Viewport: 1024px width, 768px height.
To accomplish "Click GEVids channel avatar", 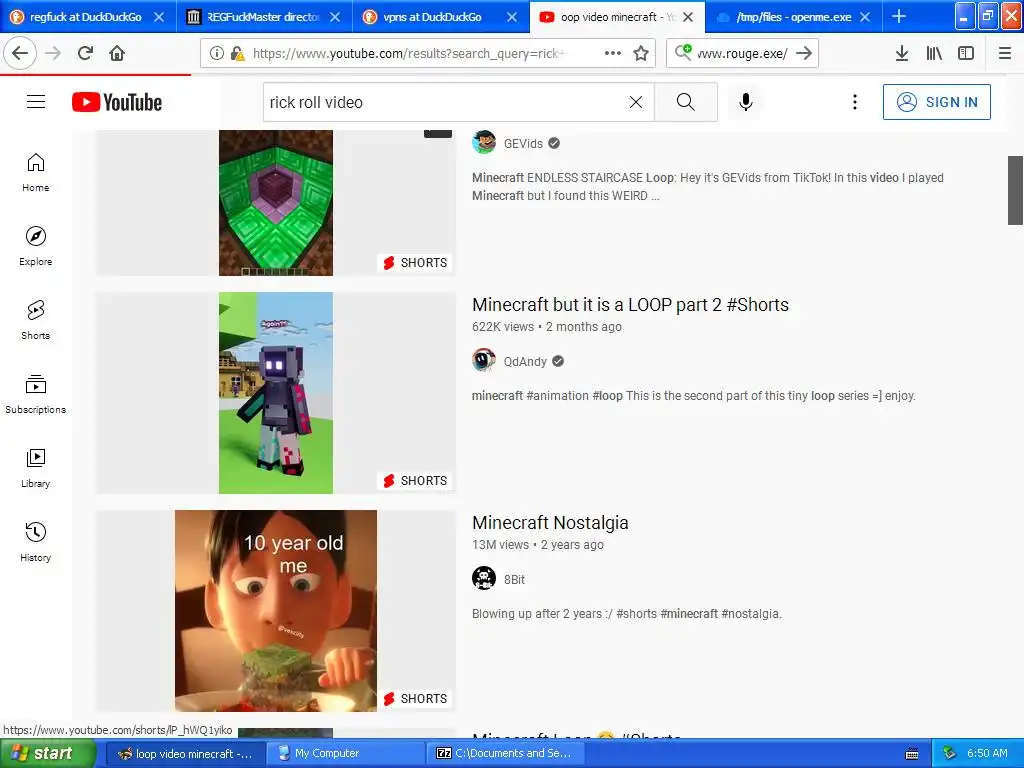I will pos(484,142).
